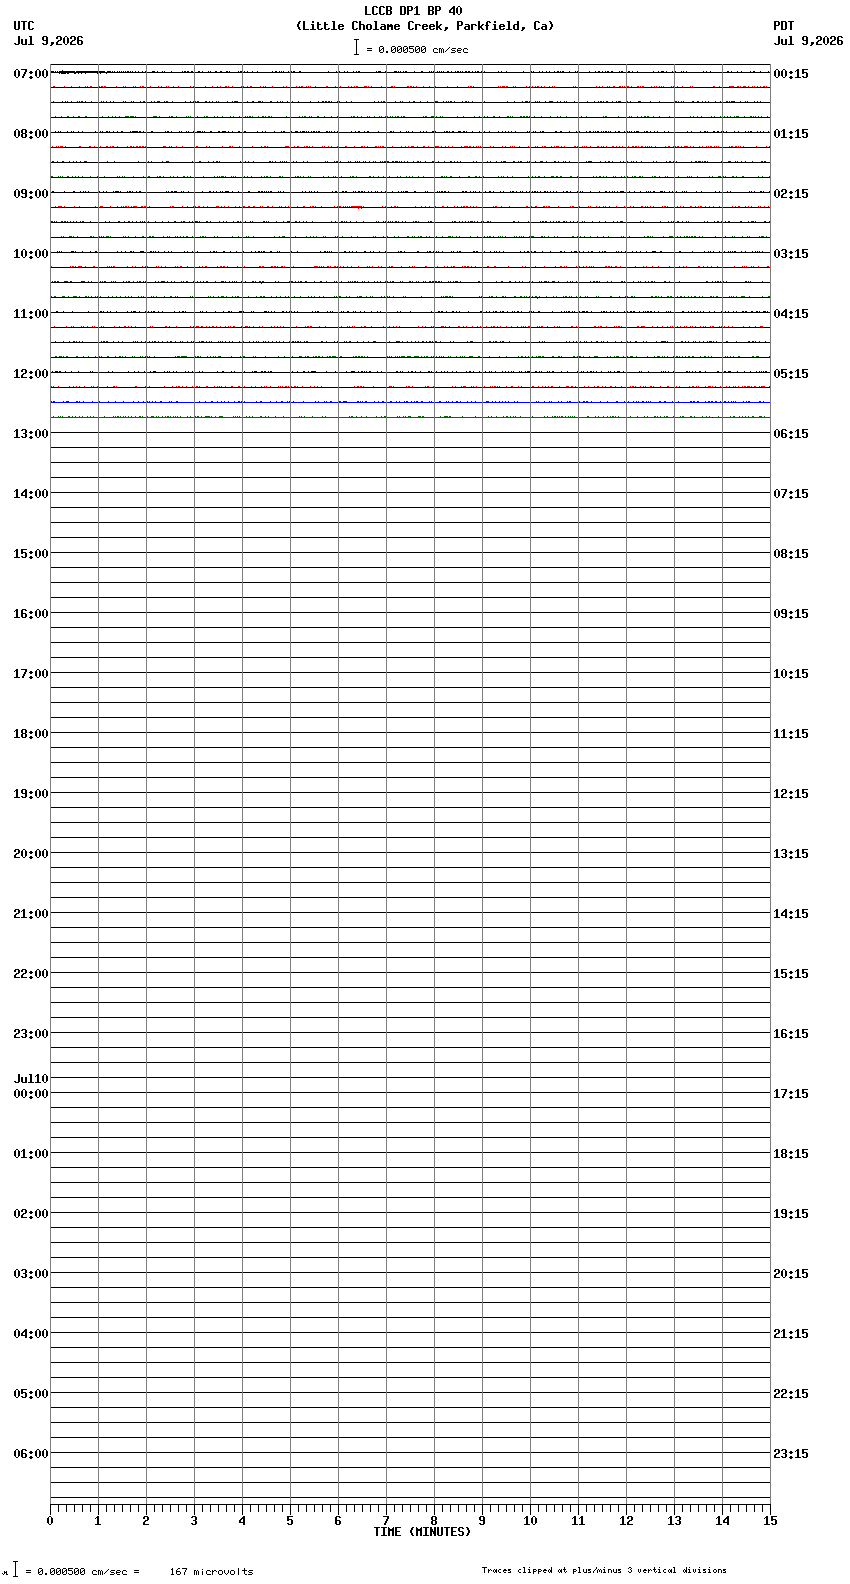This screenshot has height=1584, width=850.
Task: Select the 'Jul 9,2026' date under PDT
Action: [808, 41]
